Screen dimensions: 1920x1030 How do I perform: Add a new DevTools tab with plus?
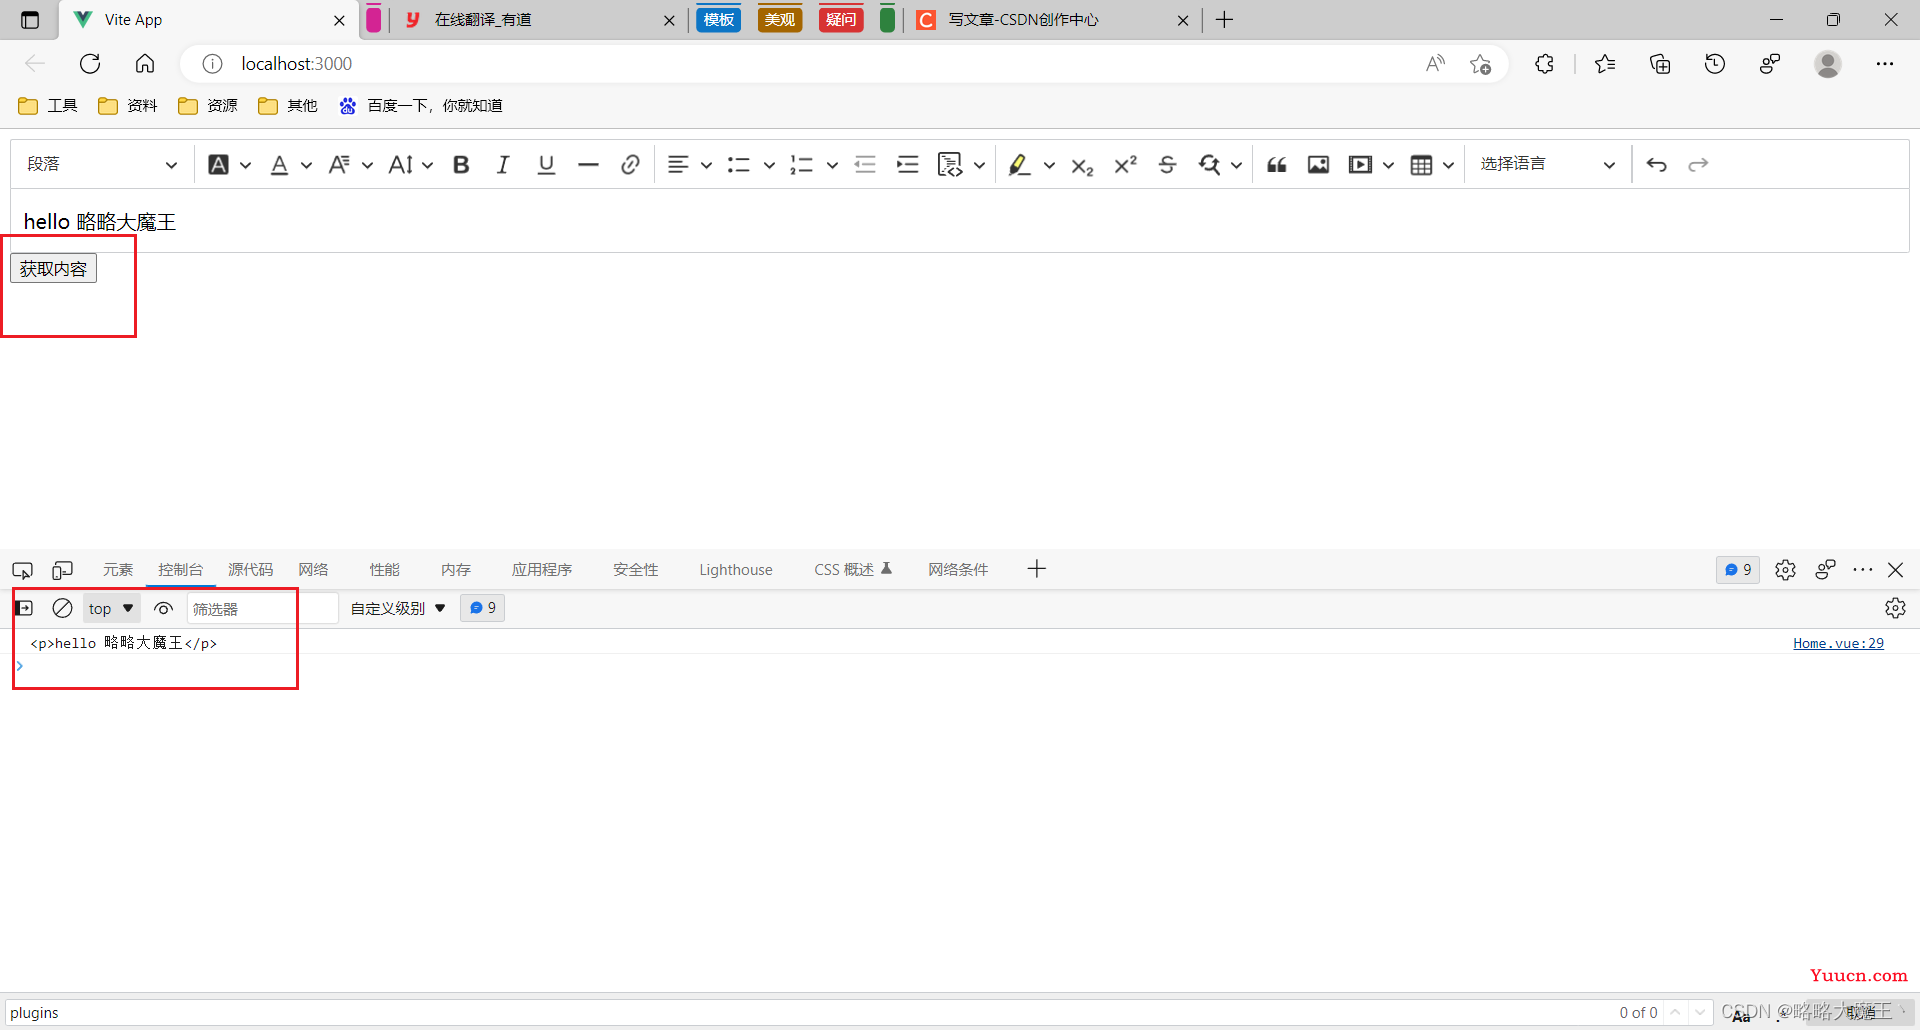pyautogui.click(x=1037, y=569)
